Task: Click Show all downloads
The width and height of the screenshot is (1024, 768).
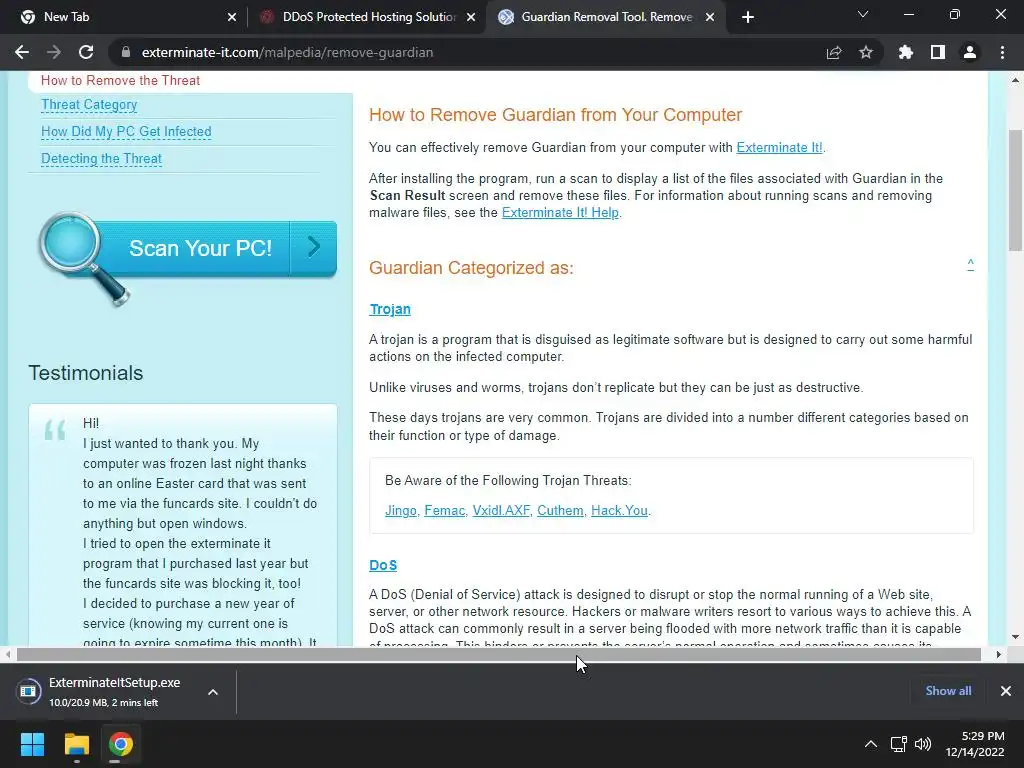Action: [948, 691]
